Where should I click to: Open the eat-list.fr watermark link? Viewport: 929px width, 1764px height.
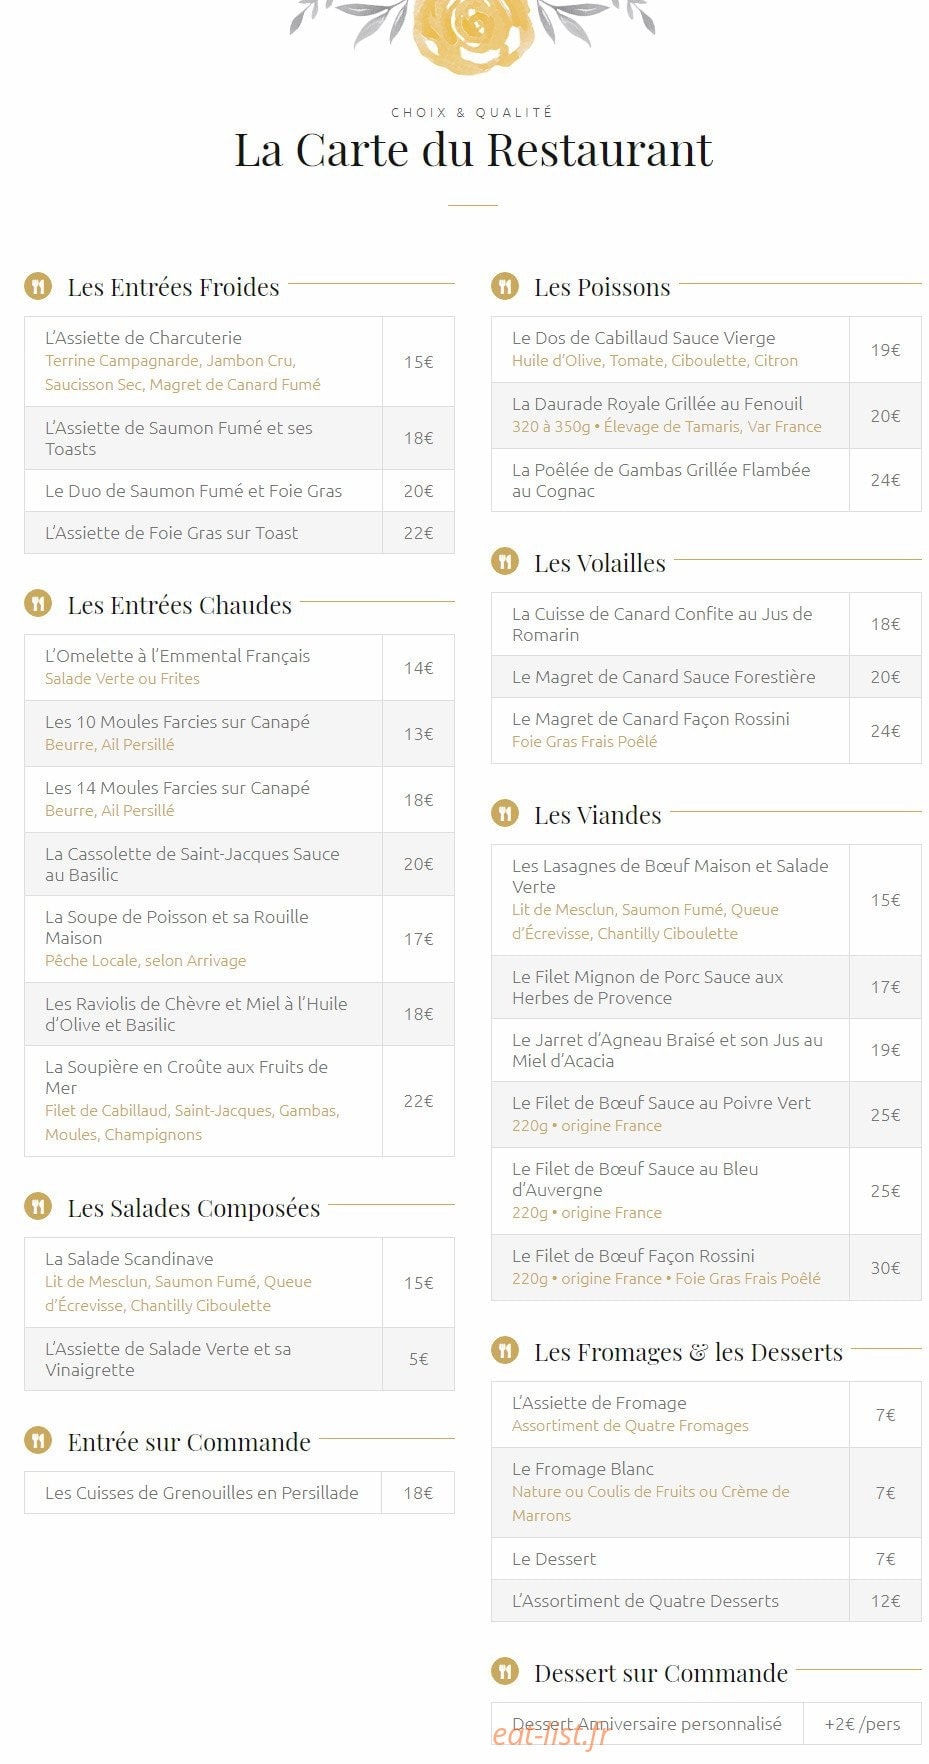pos(550,1736)
